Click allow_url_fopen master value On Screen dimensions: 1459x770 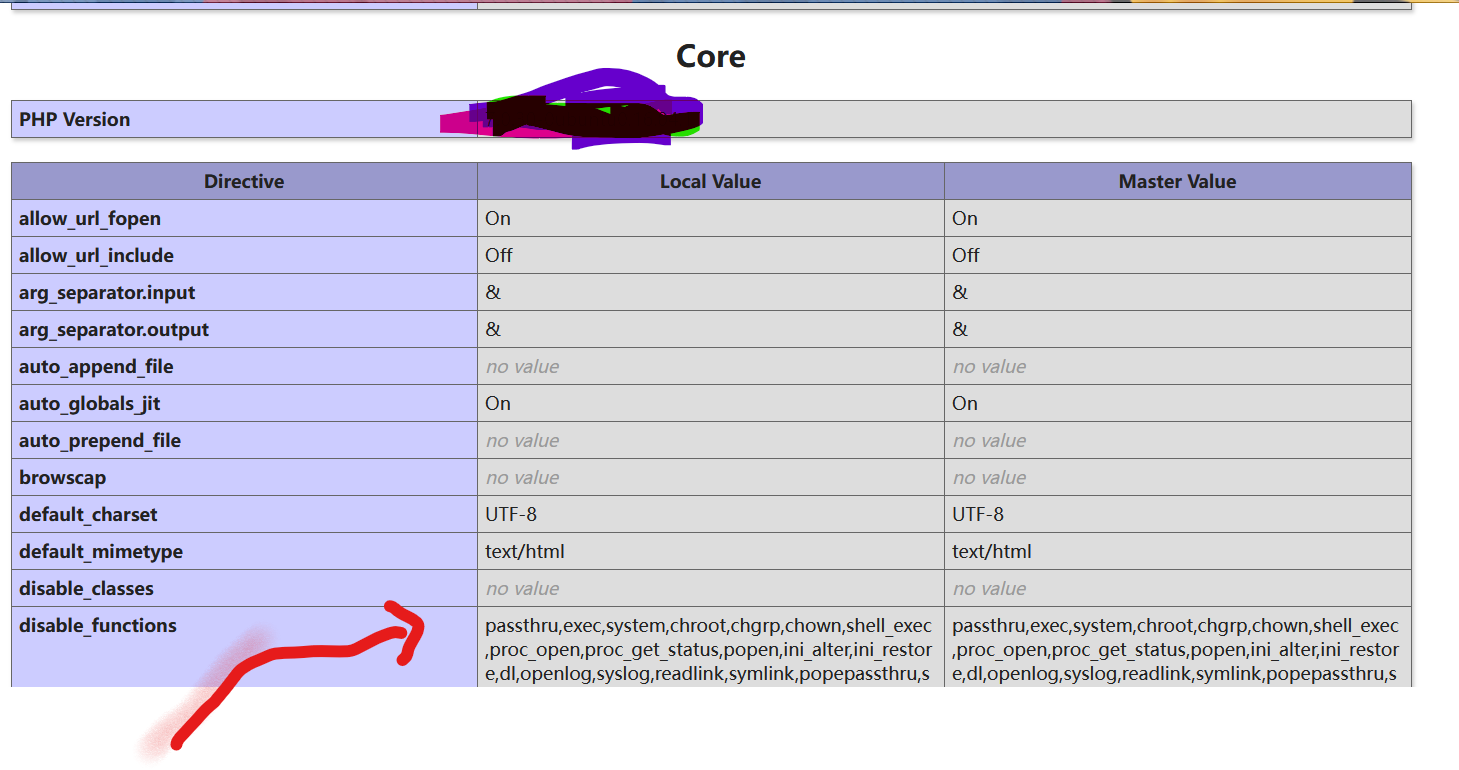[x=965, y=218]
